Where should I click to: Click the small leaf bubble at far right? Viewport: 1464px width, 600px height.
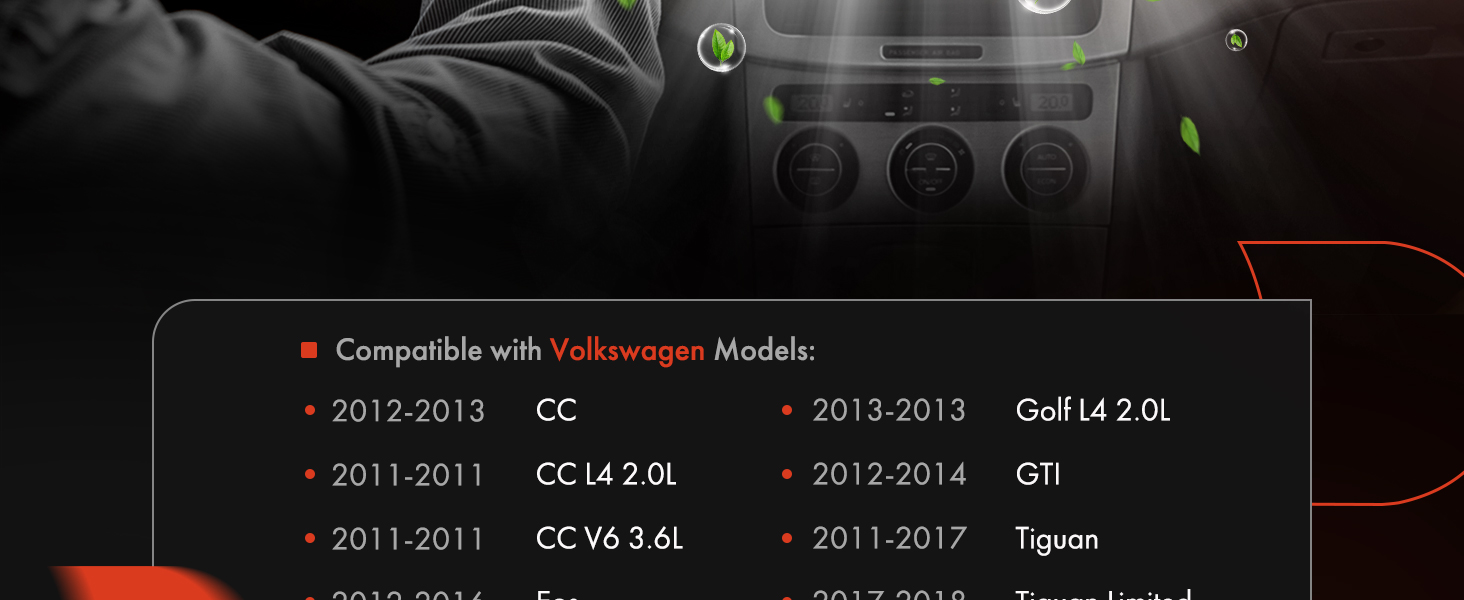pos(1237,40)
